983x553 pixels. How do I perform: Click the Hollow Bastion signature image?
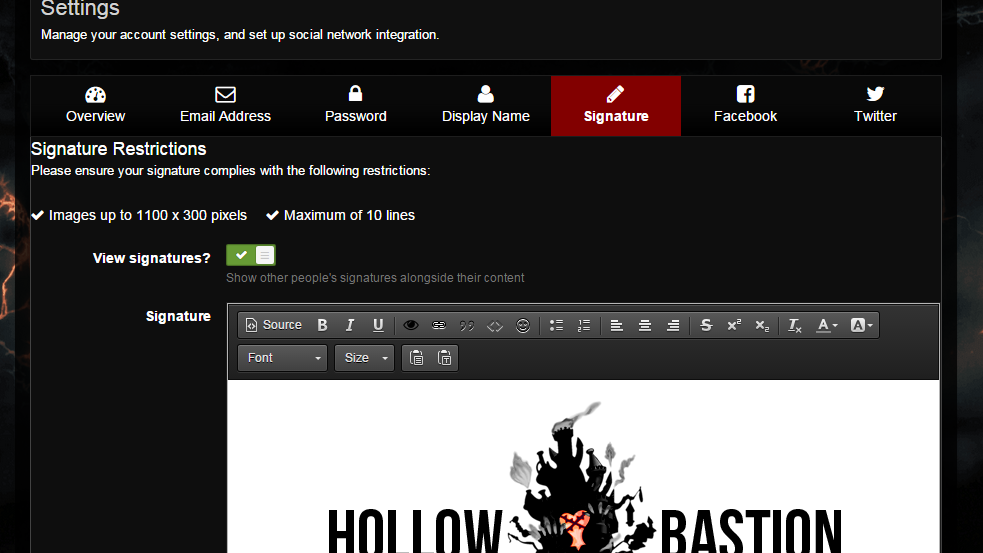coord(584,478)
